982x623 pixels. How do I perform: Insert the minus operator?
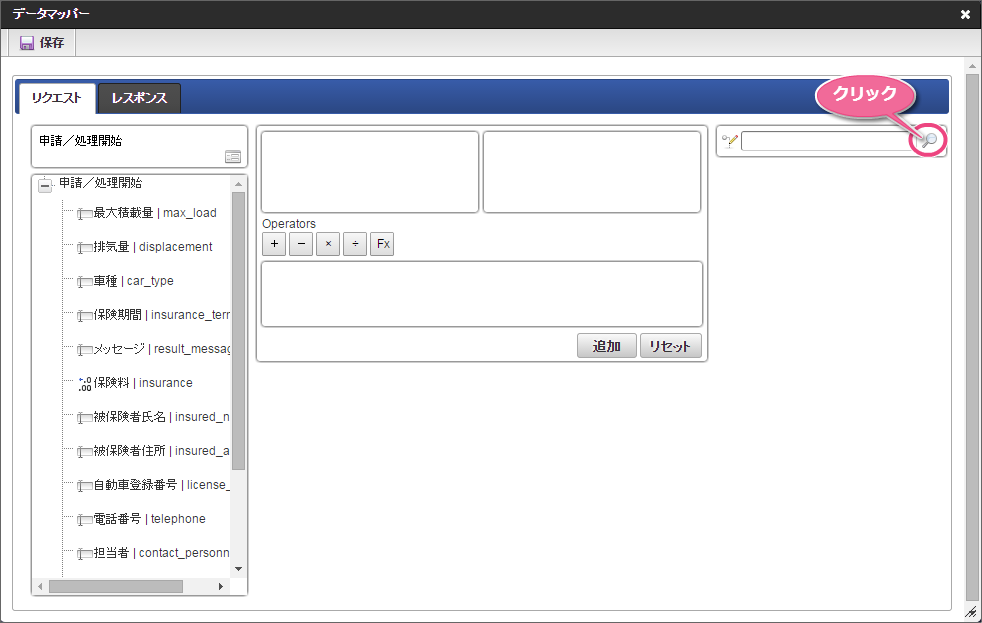tap(301, 244)
